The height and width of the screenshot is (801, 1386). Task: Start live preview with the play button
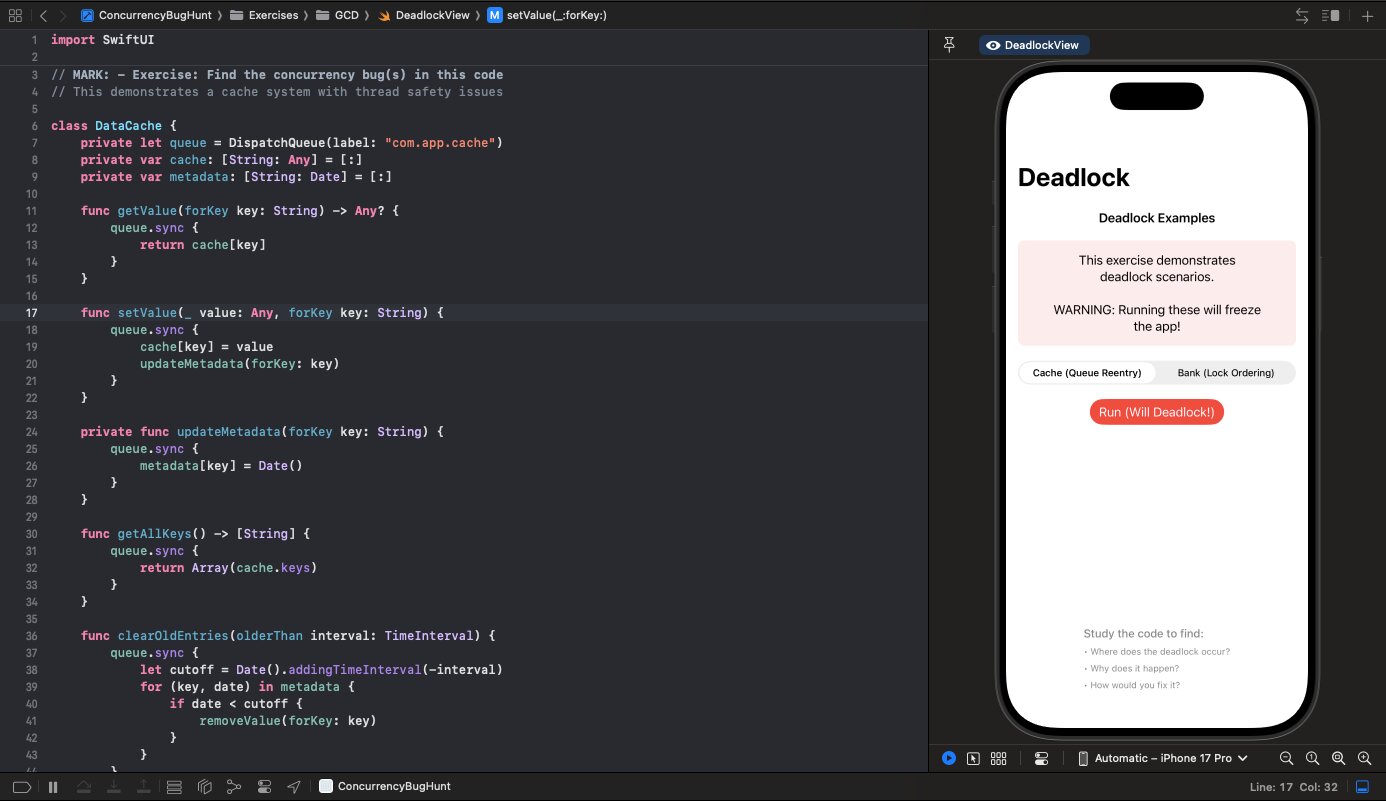coord(949,758)
